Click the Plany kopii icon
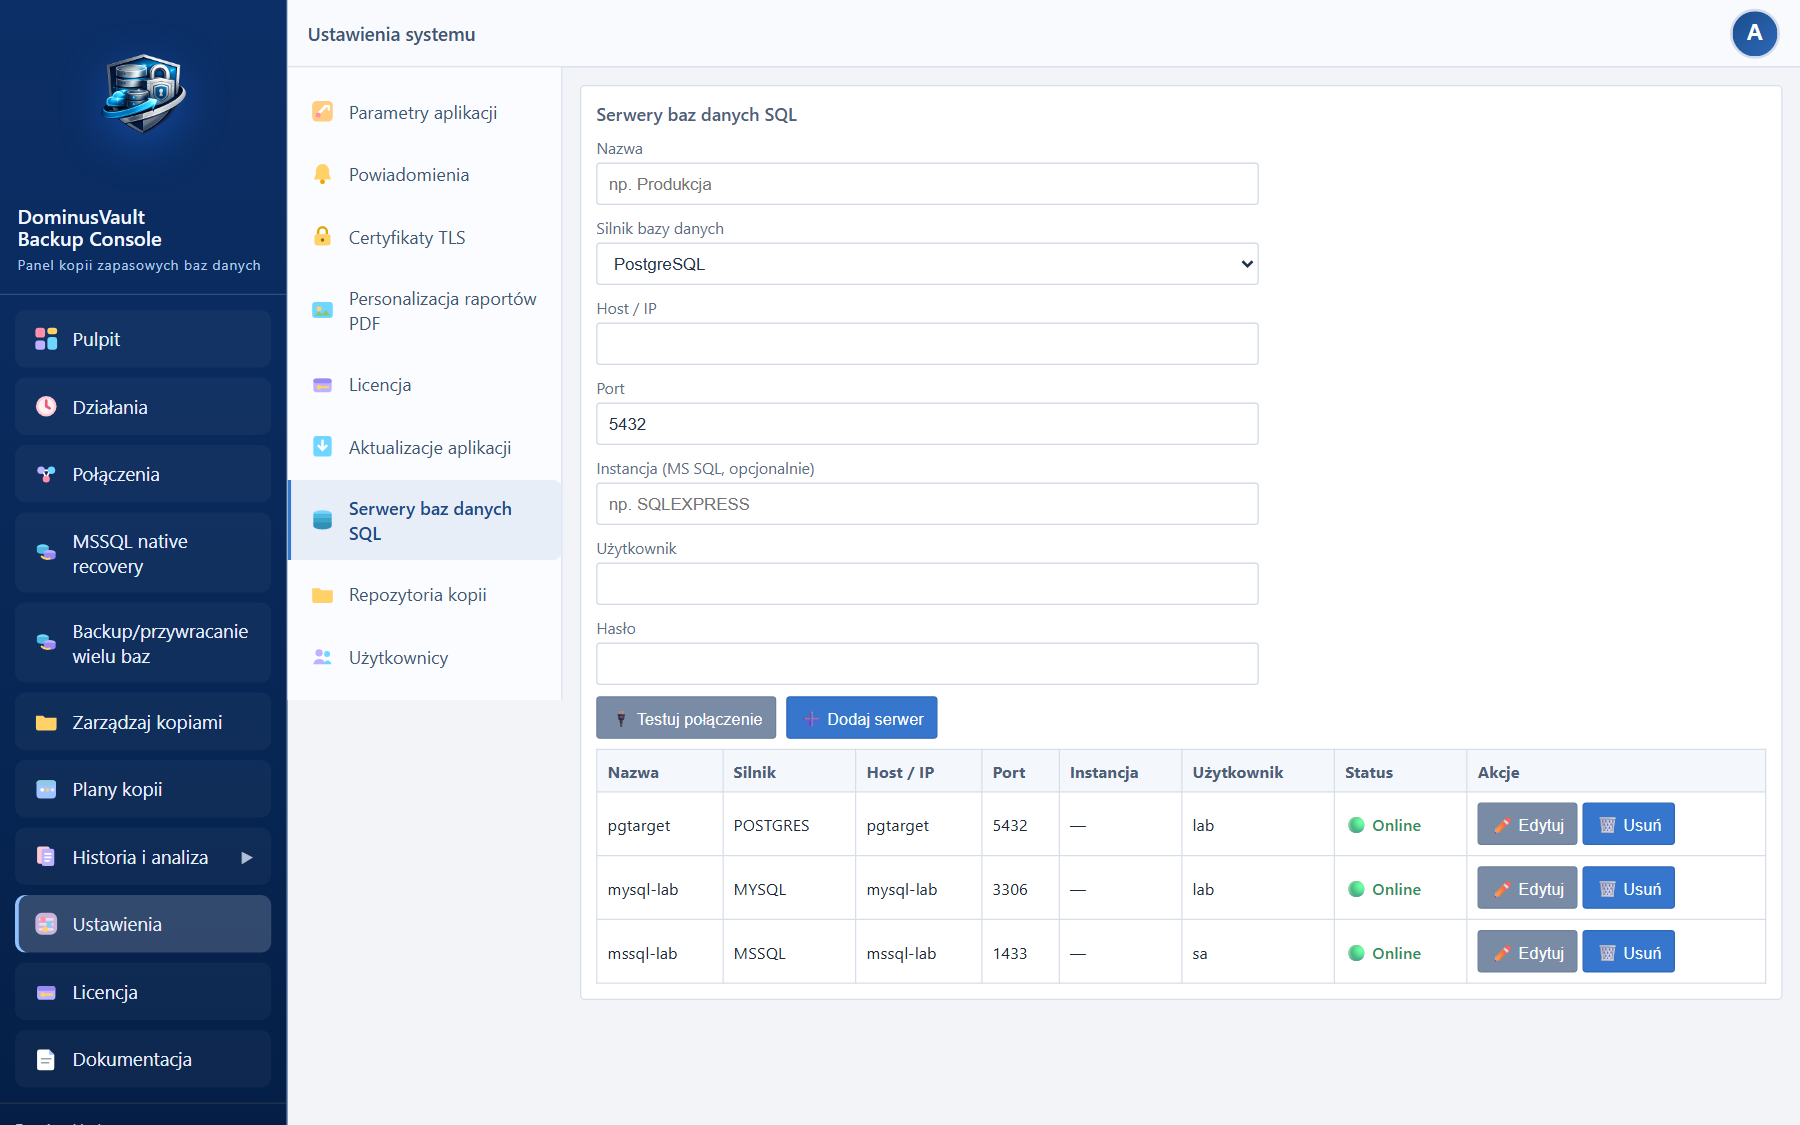1800x1125 pixels. click(x=46, y=789)
